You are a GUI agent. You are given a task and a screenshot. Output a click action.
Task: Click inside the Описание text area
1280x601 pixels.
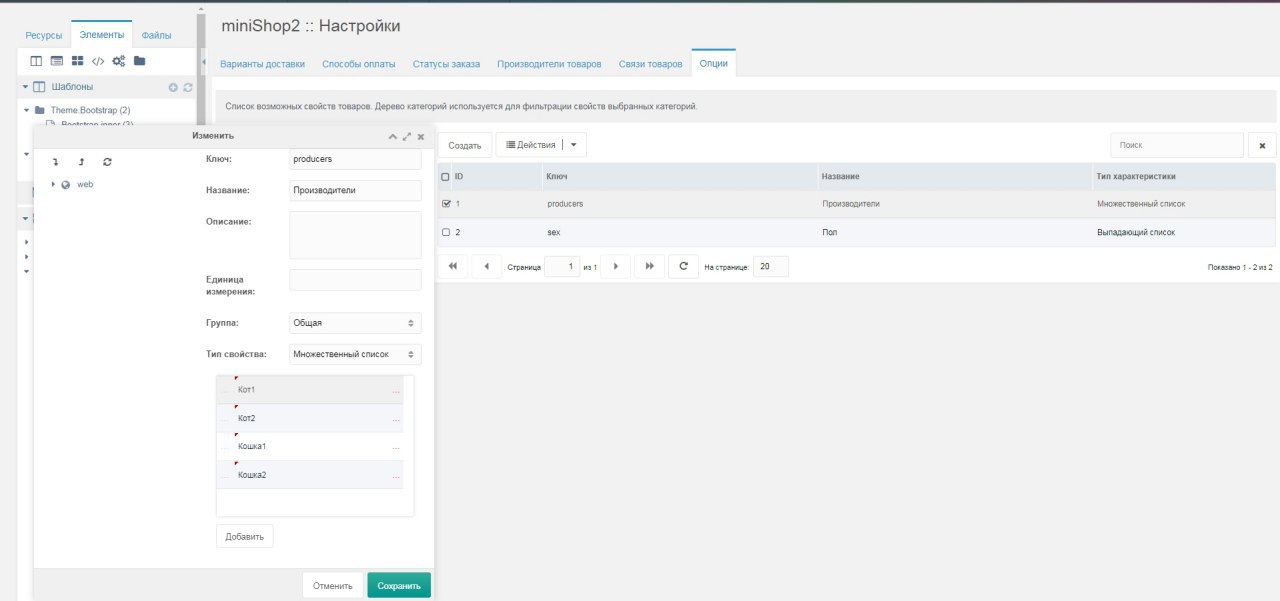tap(355, 235)
